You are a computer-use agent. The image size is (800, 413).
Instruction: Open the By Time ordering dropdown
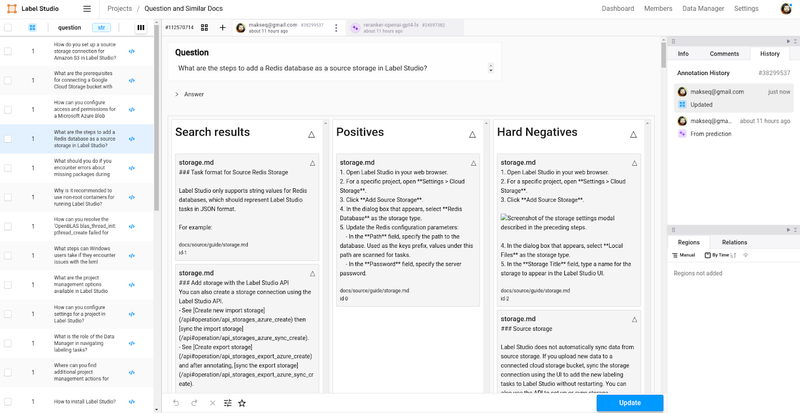coord(717,255)
